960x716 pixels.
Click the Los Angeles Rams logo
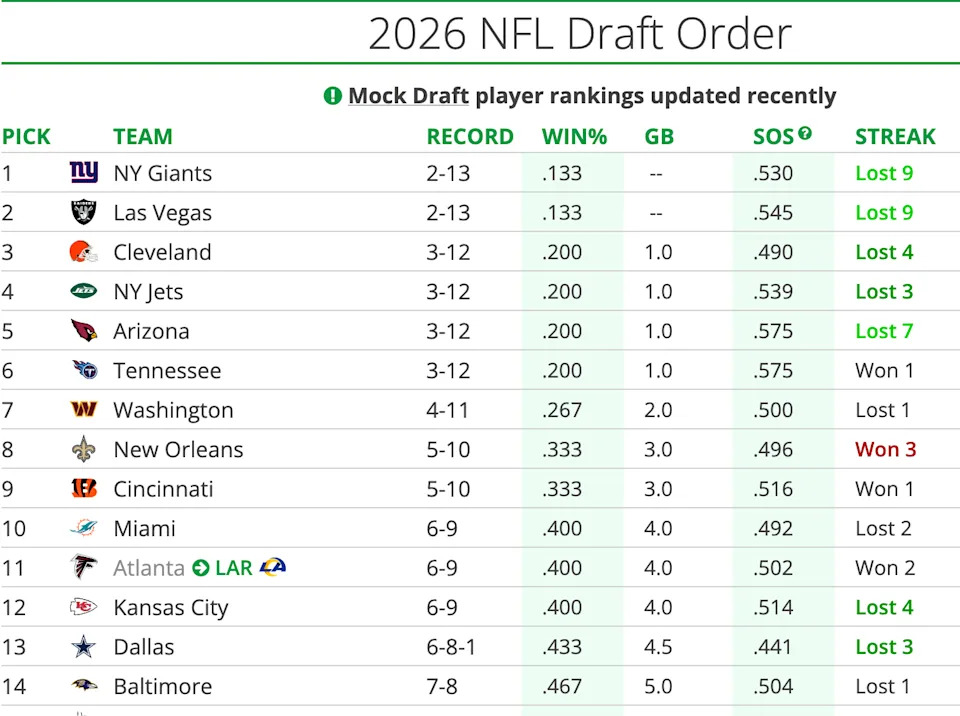click(272, 568)
